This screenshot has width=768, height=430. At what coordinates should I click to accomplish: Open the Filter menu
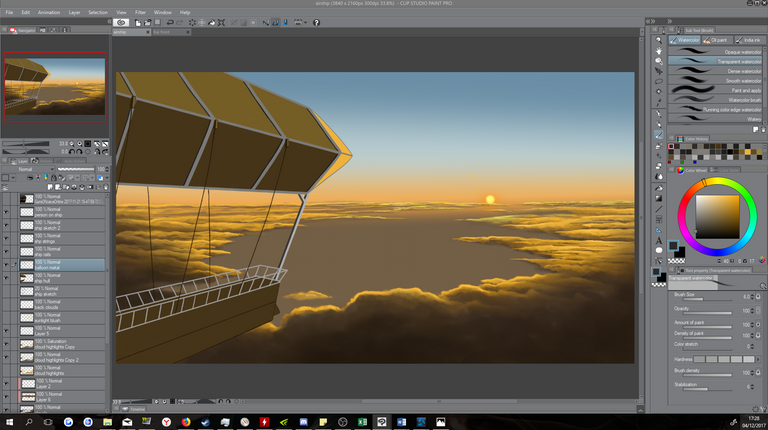tap(139, 12)
